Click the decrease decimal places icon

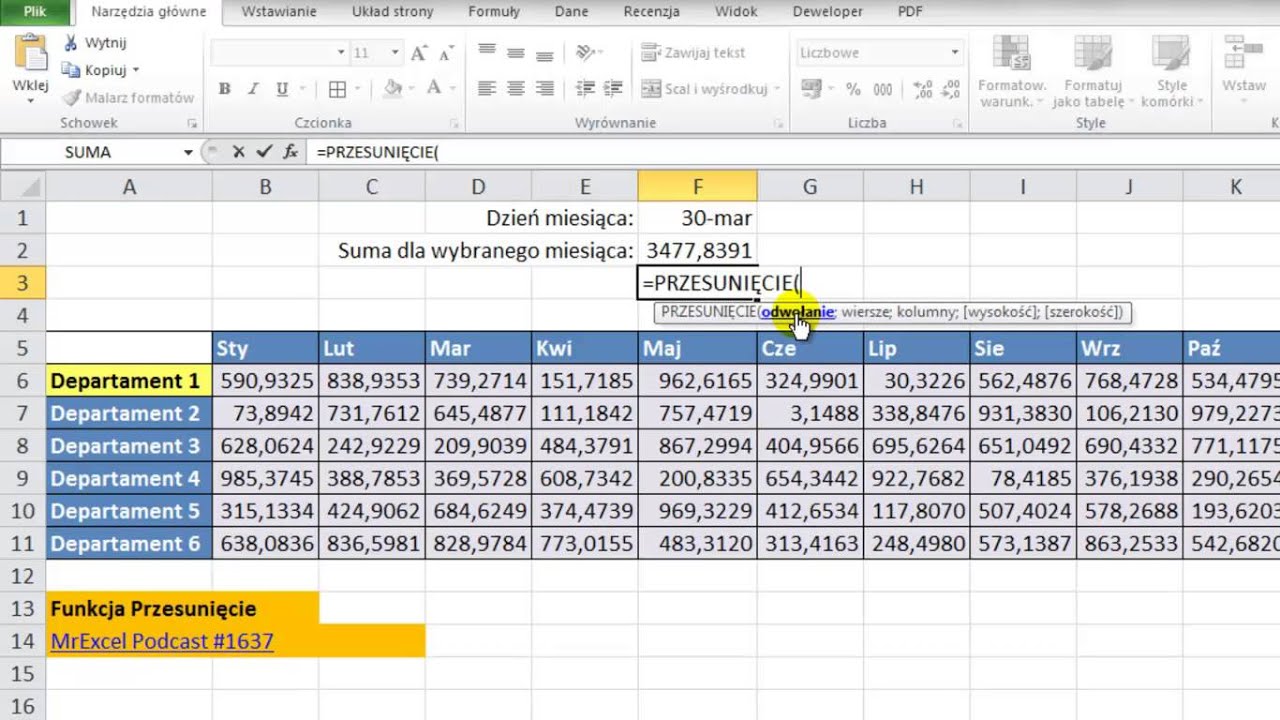[x=951, y=89]
